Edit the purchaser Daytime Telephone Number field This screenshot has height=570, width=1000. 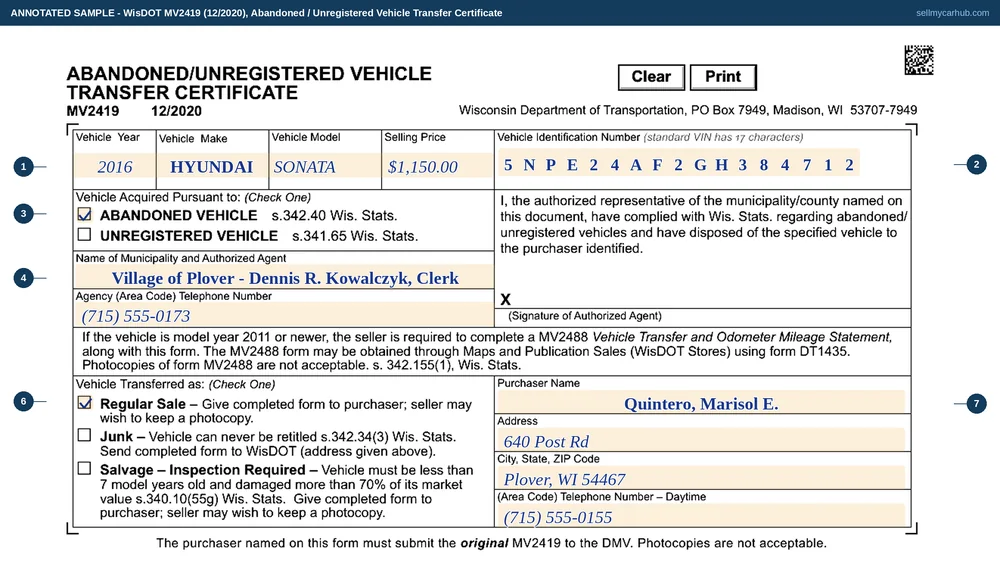coord(701,516)
